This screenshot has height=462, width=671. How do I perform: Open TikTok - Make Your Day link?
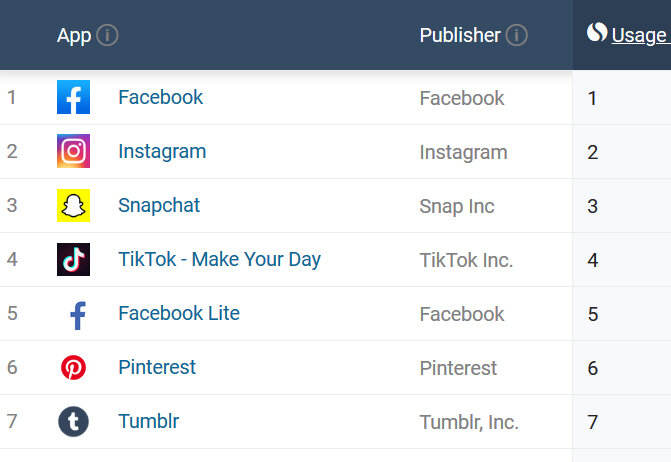tap(220, 259)
